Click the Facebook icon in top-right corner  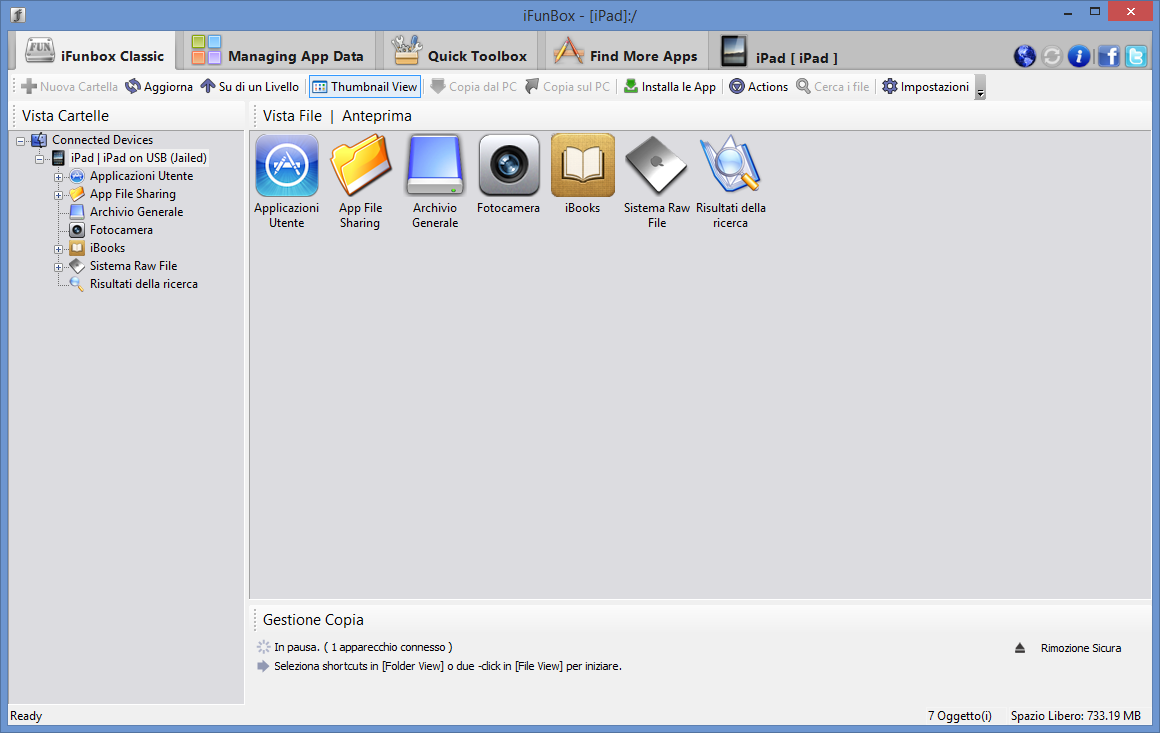(x=1108, y=56)
